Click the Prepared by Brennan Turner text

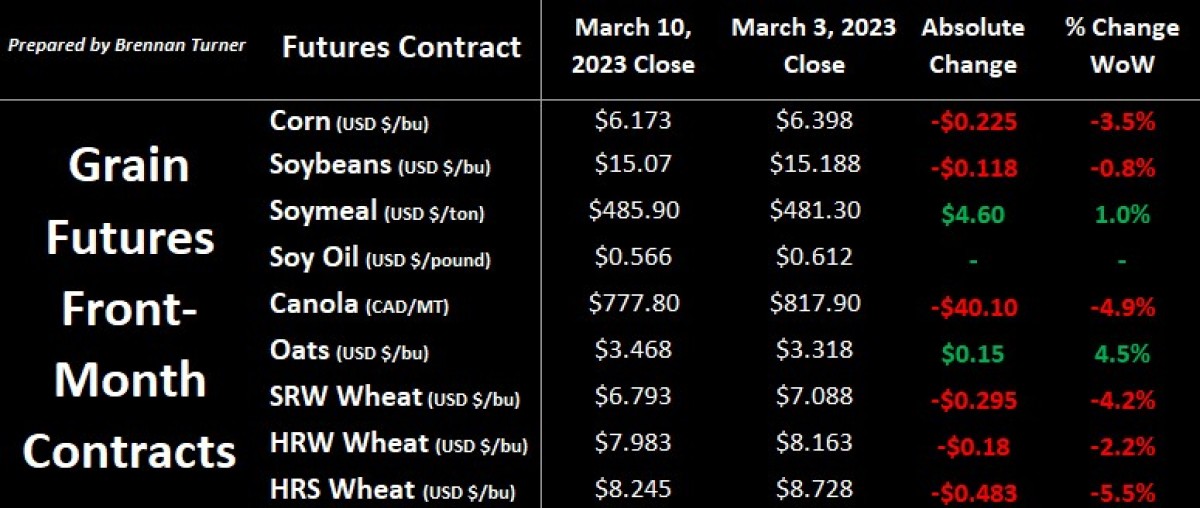tap(127, 46)
